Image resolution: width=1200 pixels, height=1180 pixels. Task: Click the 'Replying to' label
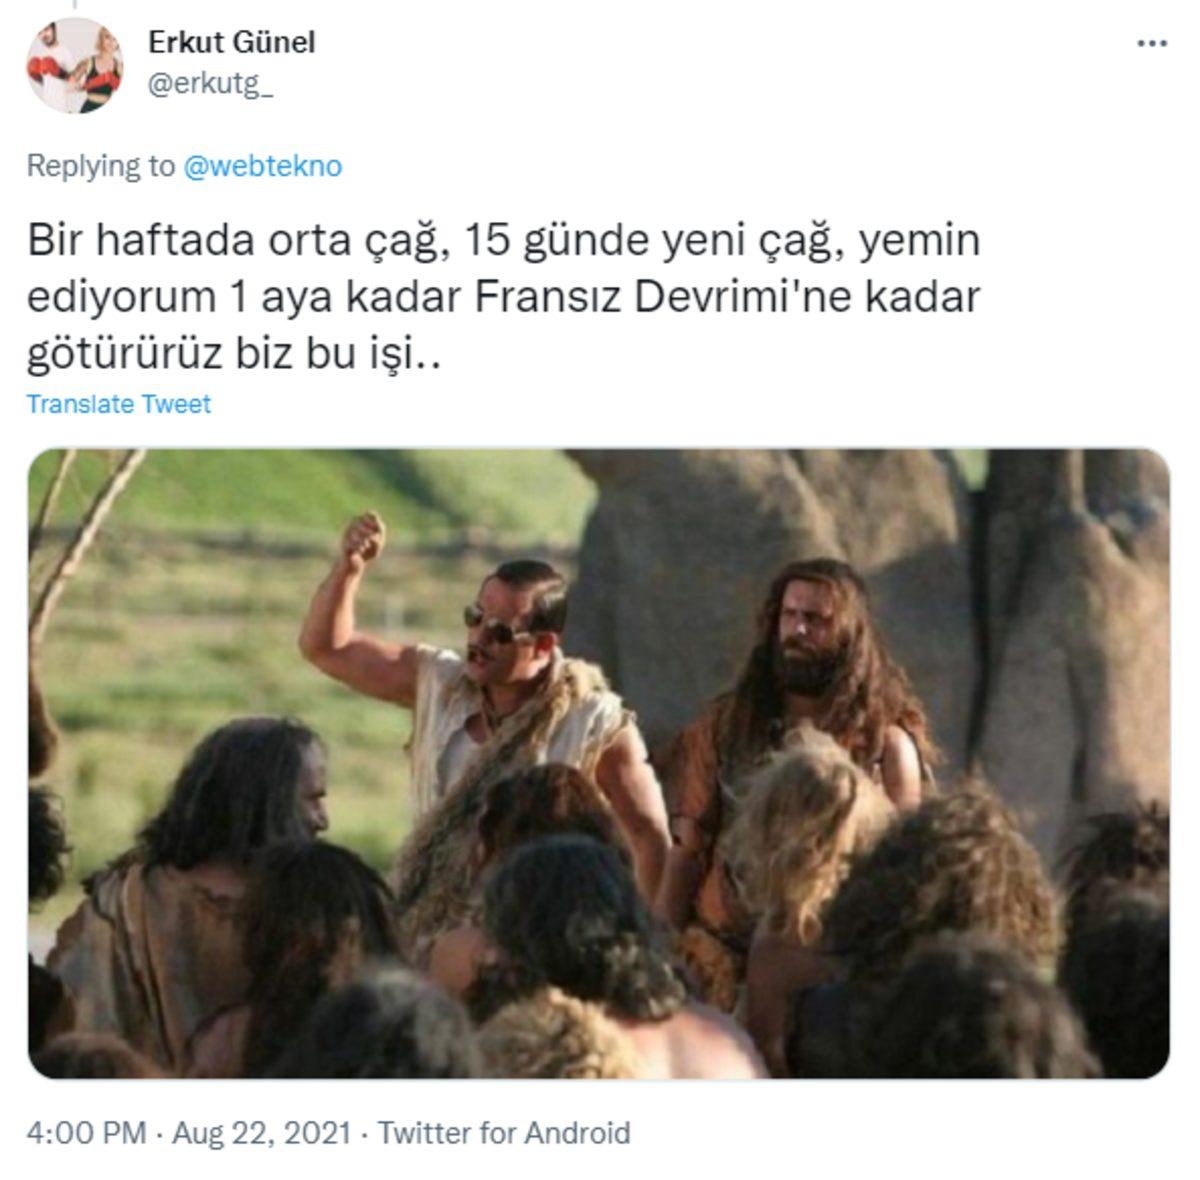point(100,166)
